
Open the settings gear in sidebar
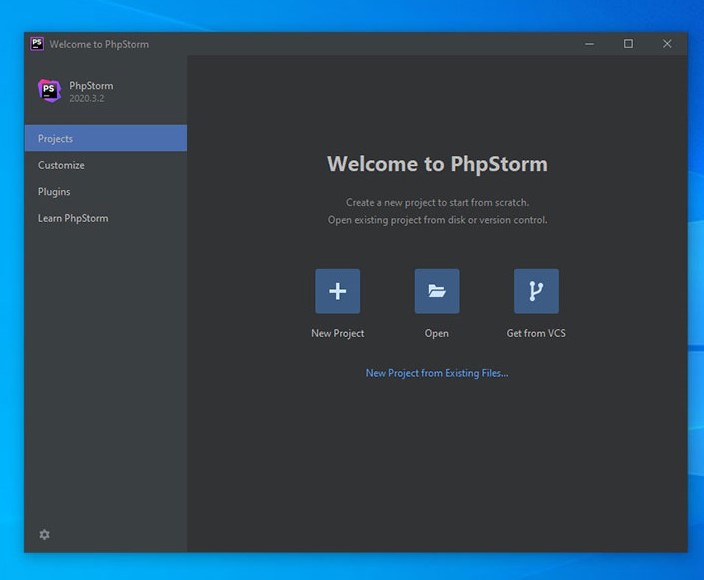click(44, 534)
